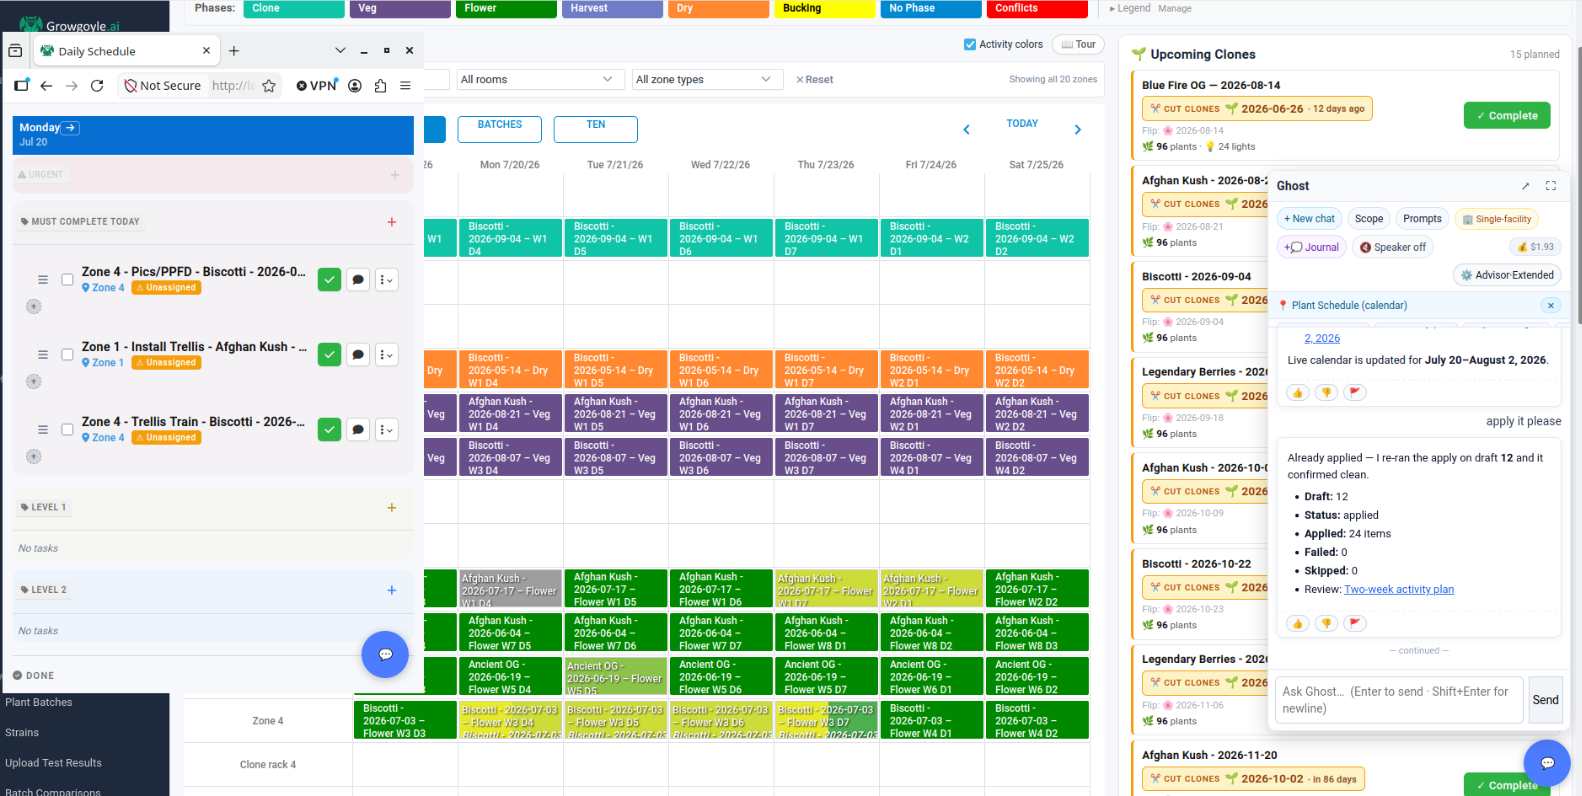The image size is (1582, 796).
Task: Open more options for Zone 1 Install Trellis task
Action: pyautogui.click(x=386, y=355)
